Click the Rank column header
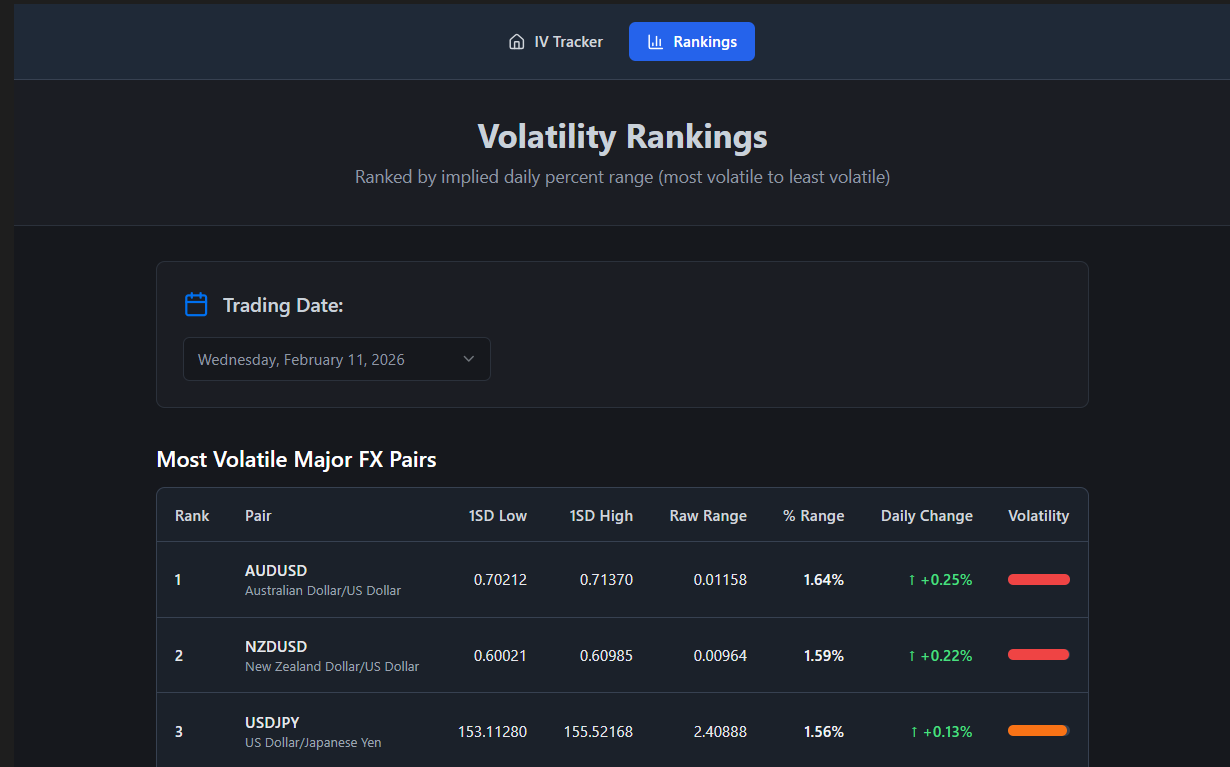Viewport: 1230px width, 767px height. pos(192,515)
